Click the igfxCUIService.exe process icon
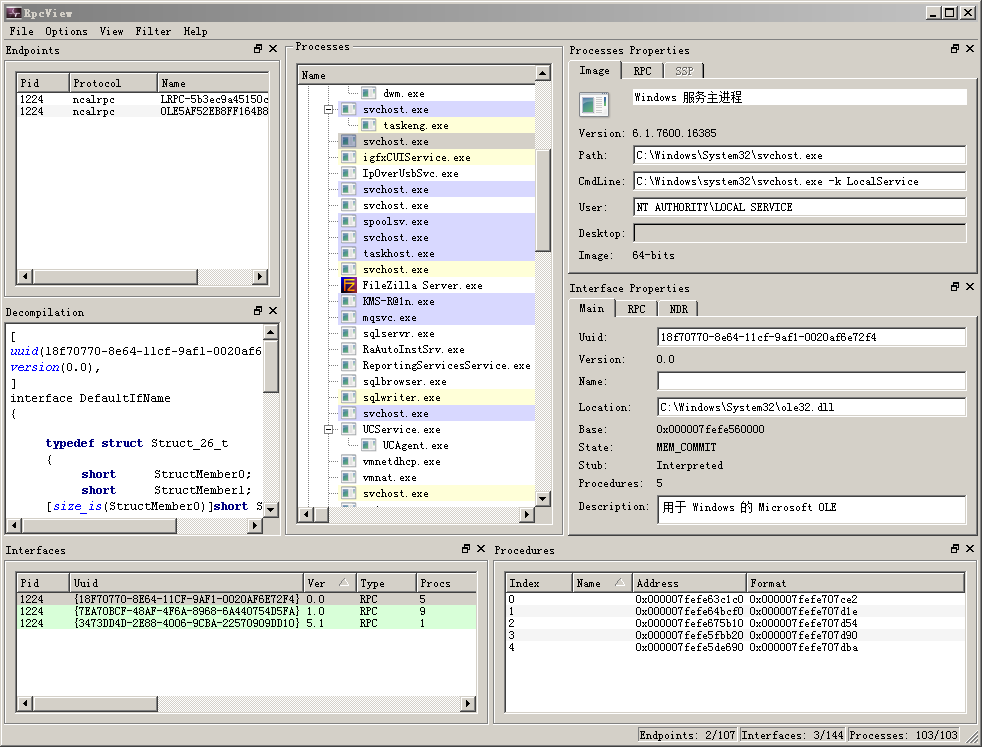This screenshot has height=747, width=982. (x=348, y=157)
